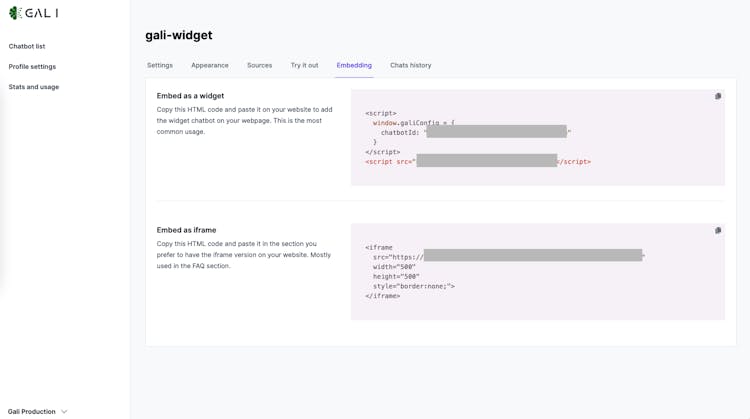Screen dimensions: 750x419
Task: Copy the iframe embed code
Action: click(x=718, y=231)
